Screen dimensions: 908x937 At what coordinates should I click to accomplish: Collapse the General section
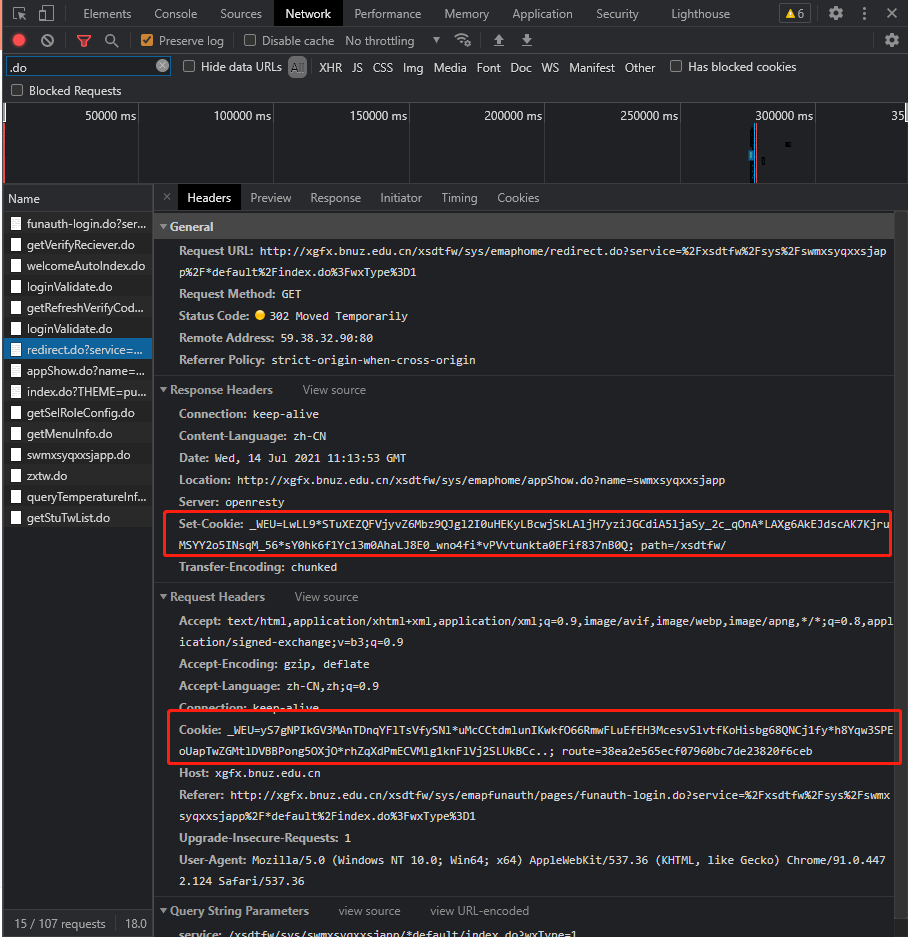pos(164,226)
